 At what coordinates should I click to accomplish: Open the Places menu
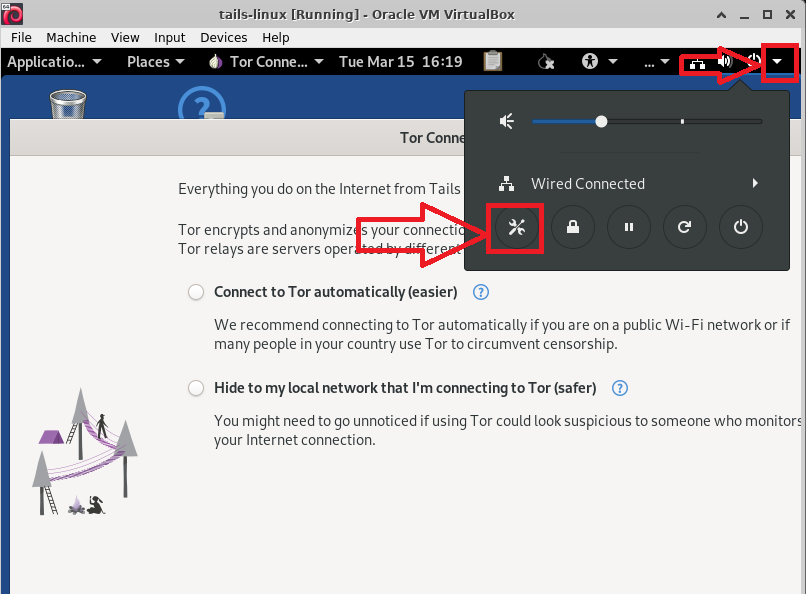[155, 62]
